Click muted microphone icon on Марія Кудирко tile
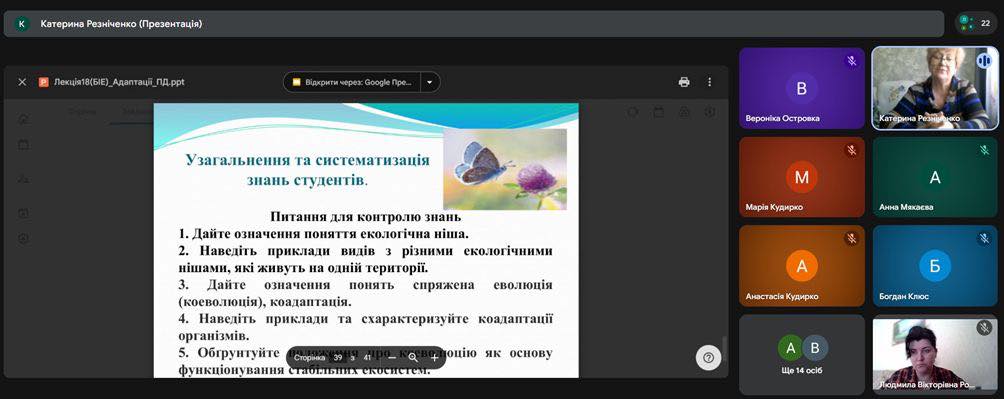 [x=852, y=151]
